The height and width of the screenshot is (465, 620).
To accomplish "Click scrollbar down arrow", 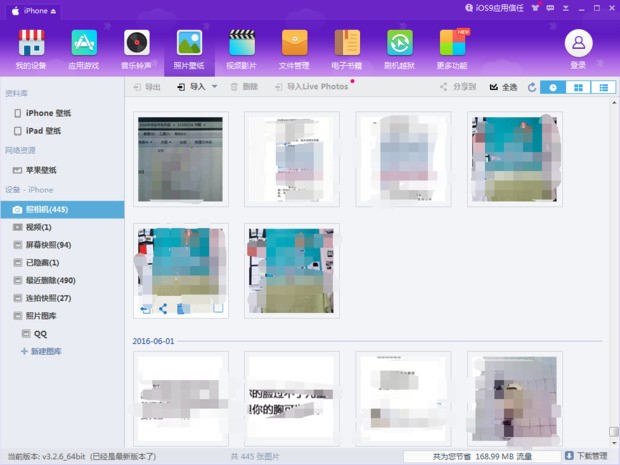I will tap(614, 443).
